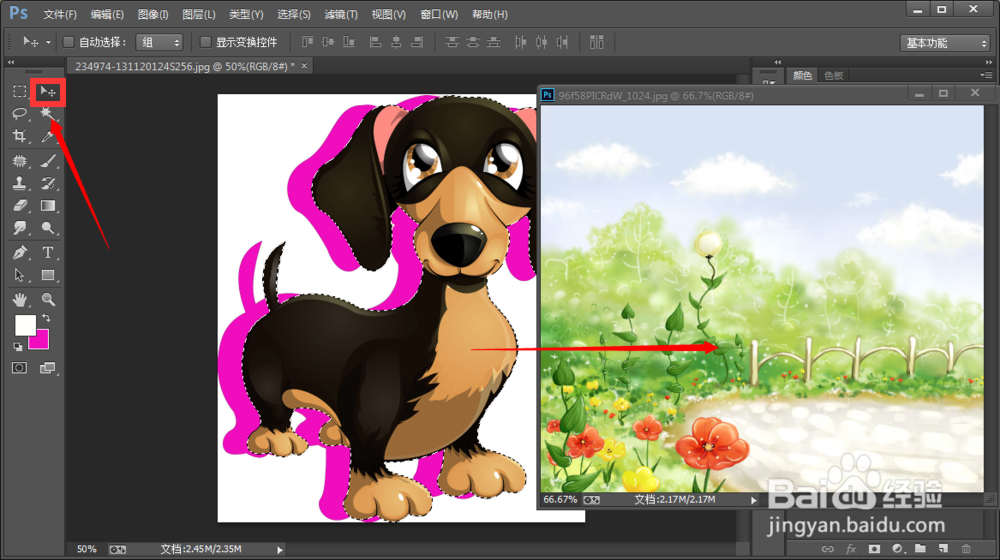
Task: Click the delete layer trash icon
Action: (966, 549)
